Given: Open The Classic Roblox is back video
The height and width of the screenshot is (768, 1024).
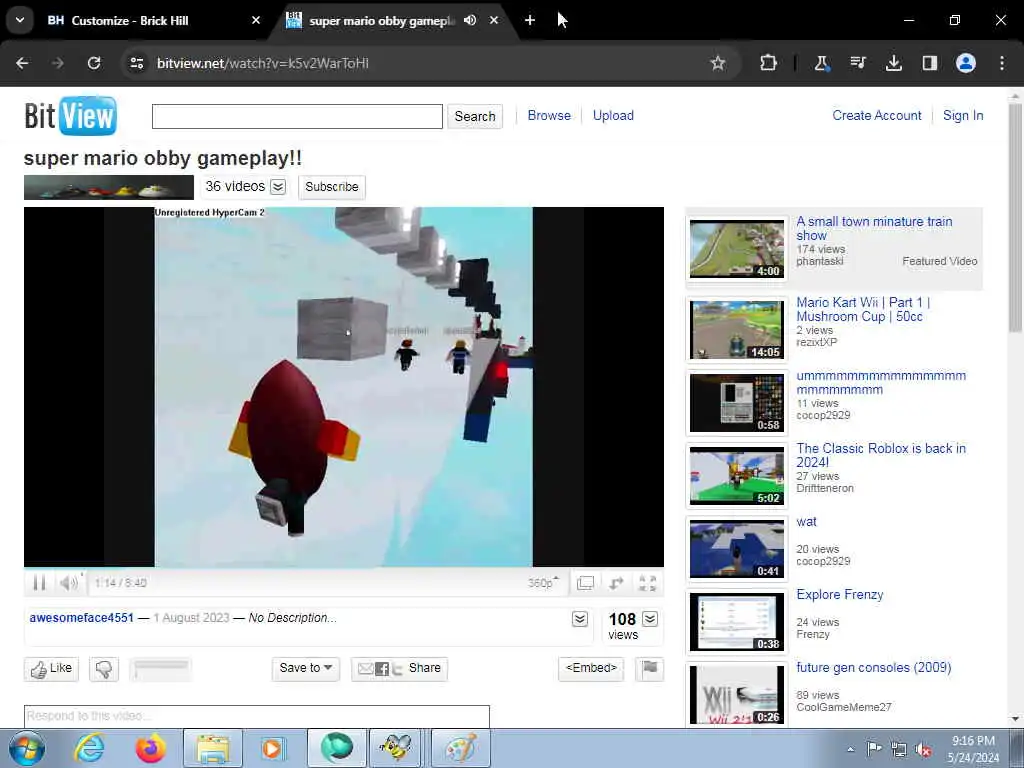Looking at the screenshot, I should point(880,455).
